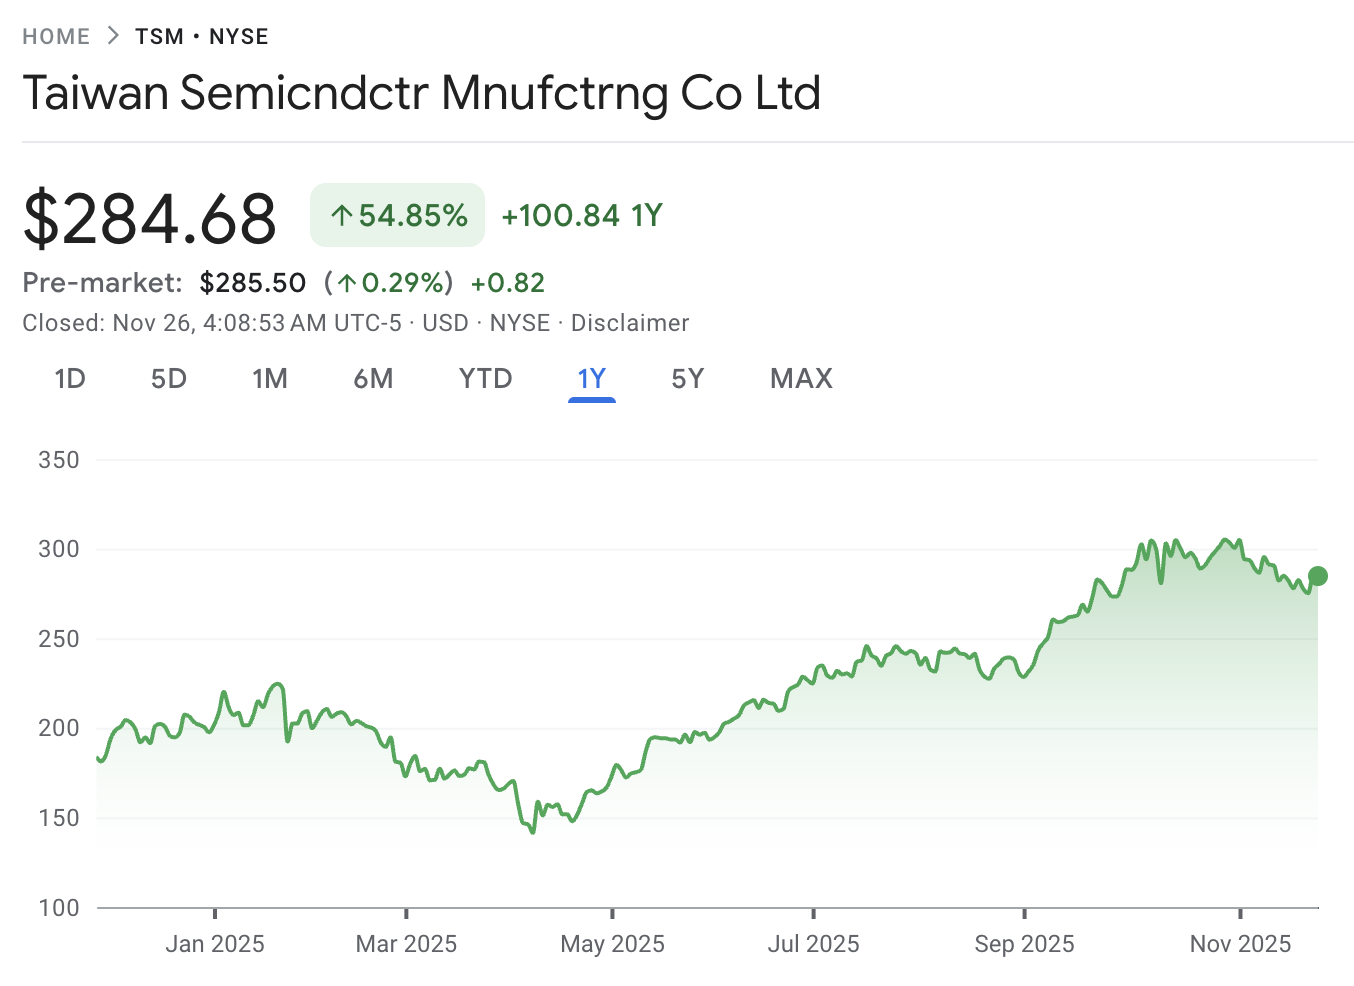The image size is (1354, 986).
Task: View the 6M performance tab
Action: pos(374,379)
